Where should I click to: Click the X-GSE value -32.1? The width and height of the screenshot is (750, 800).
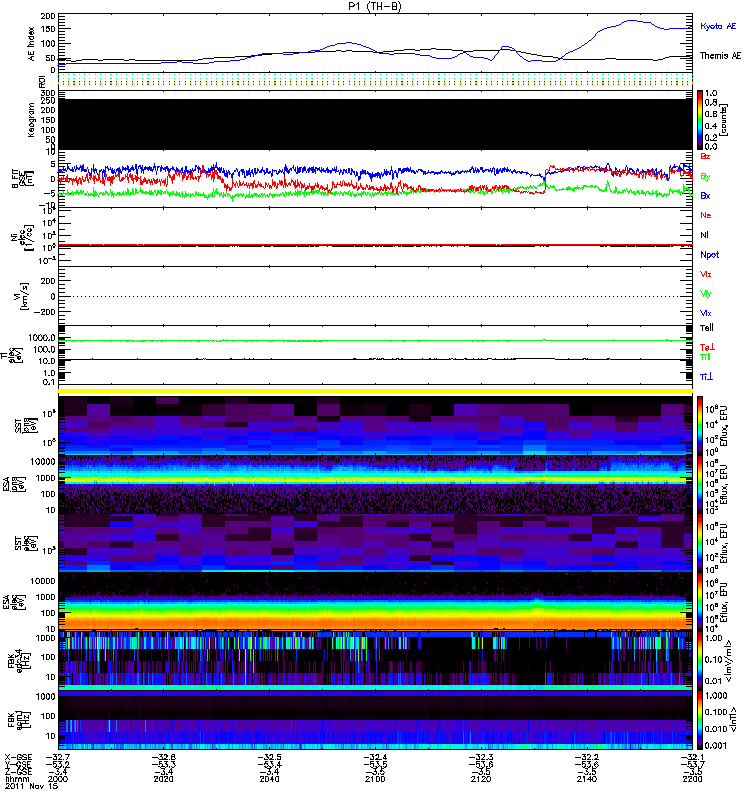692,758
